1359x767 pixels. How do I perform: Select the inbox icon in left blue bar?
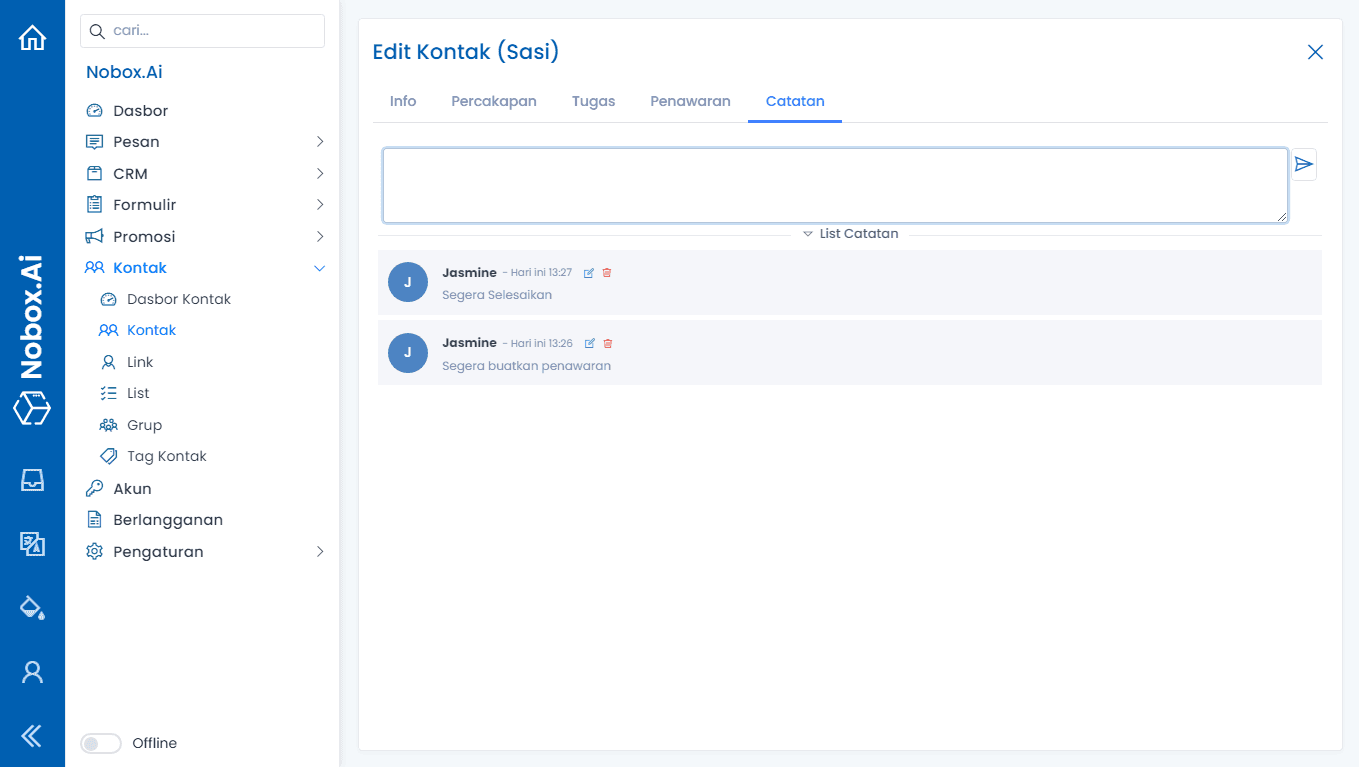click(x=32, y=480)
